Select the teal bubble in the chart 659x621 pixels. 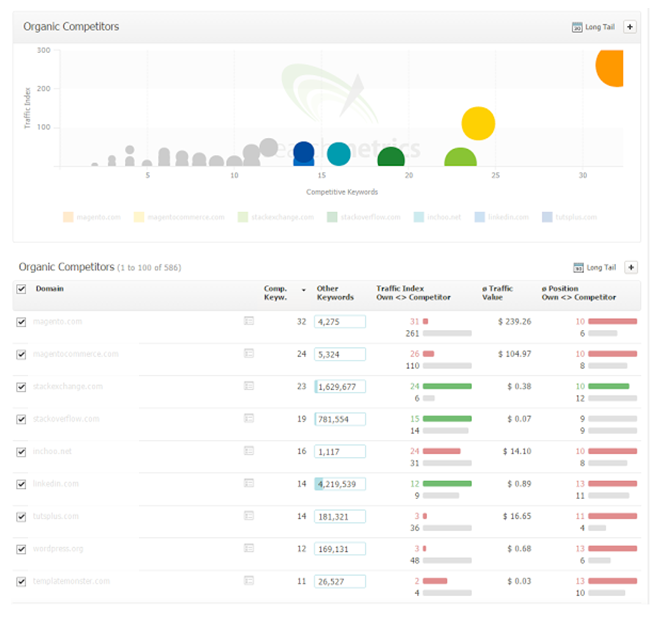(x=339, y=154)
